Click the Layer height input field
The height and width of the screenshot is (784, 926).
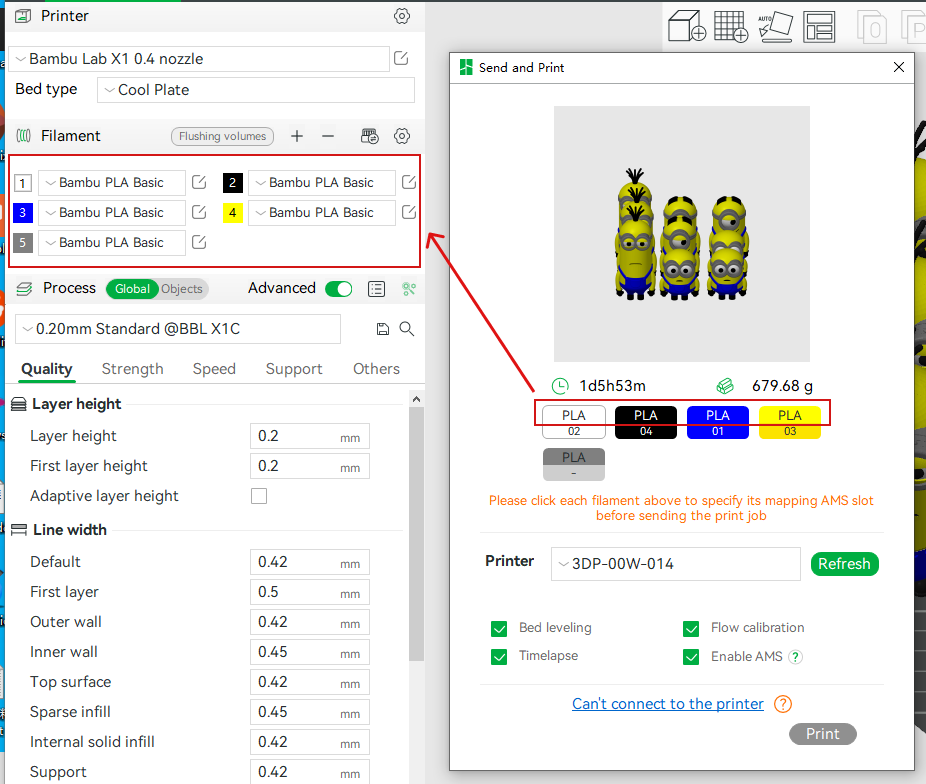[310, 436]
